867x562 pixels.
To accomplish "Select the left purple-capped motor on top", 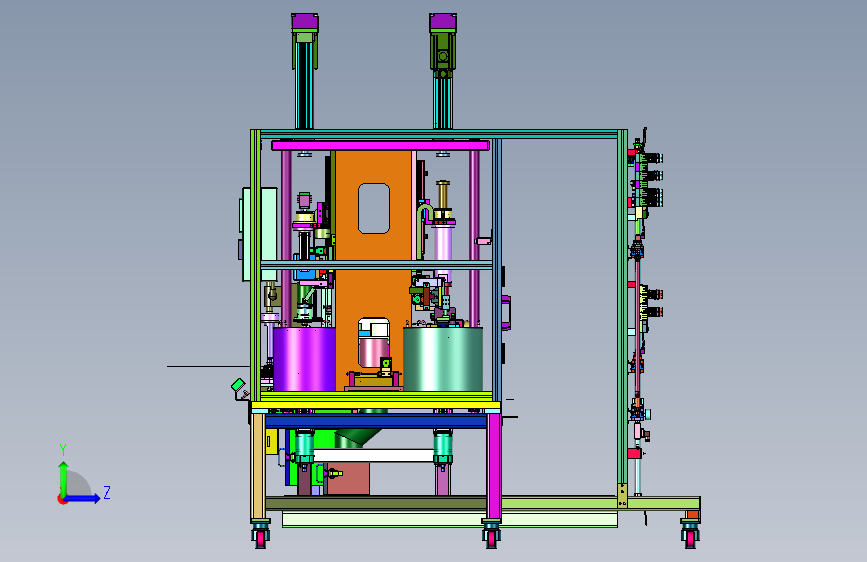I will coord(304,22).
